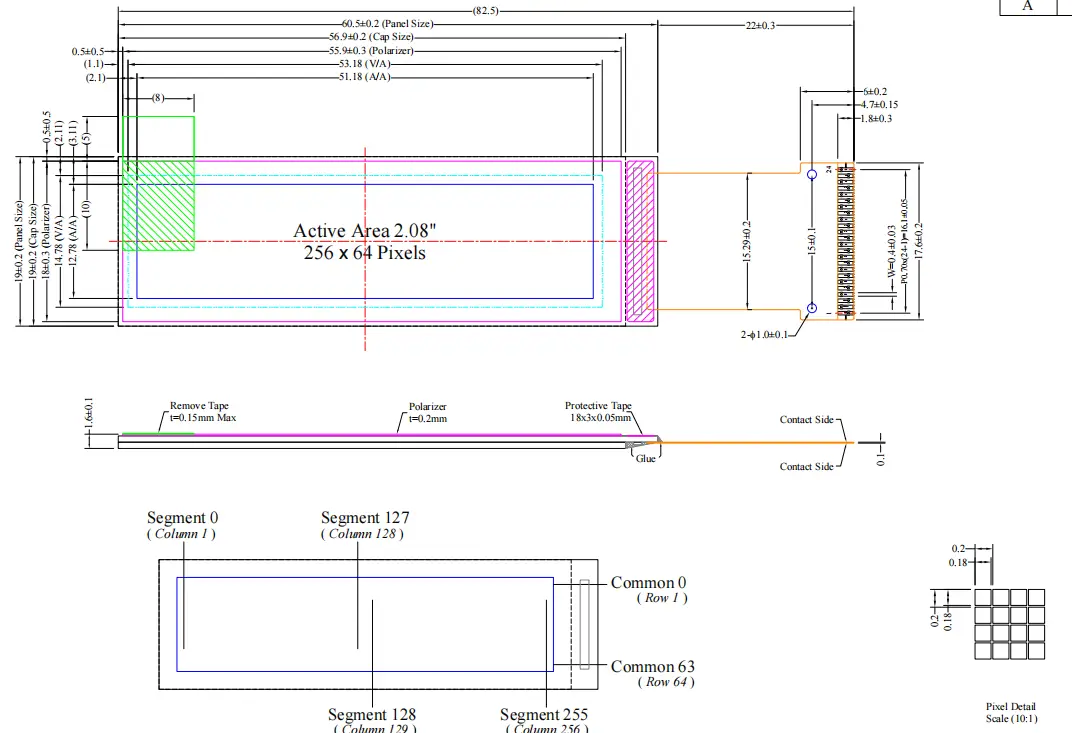Click the "1.8±0.3" connector dimension

(x=876, y=118)
